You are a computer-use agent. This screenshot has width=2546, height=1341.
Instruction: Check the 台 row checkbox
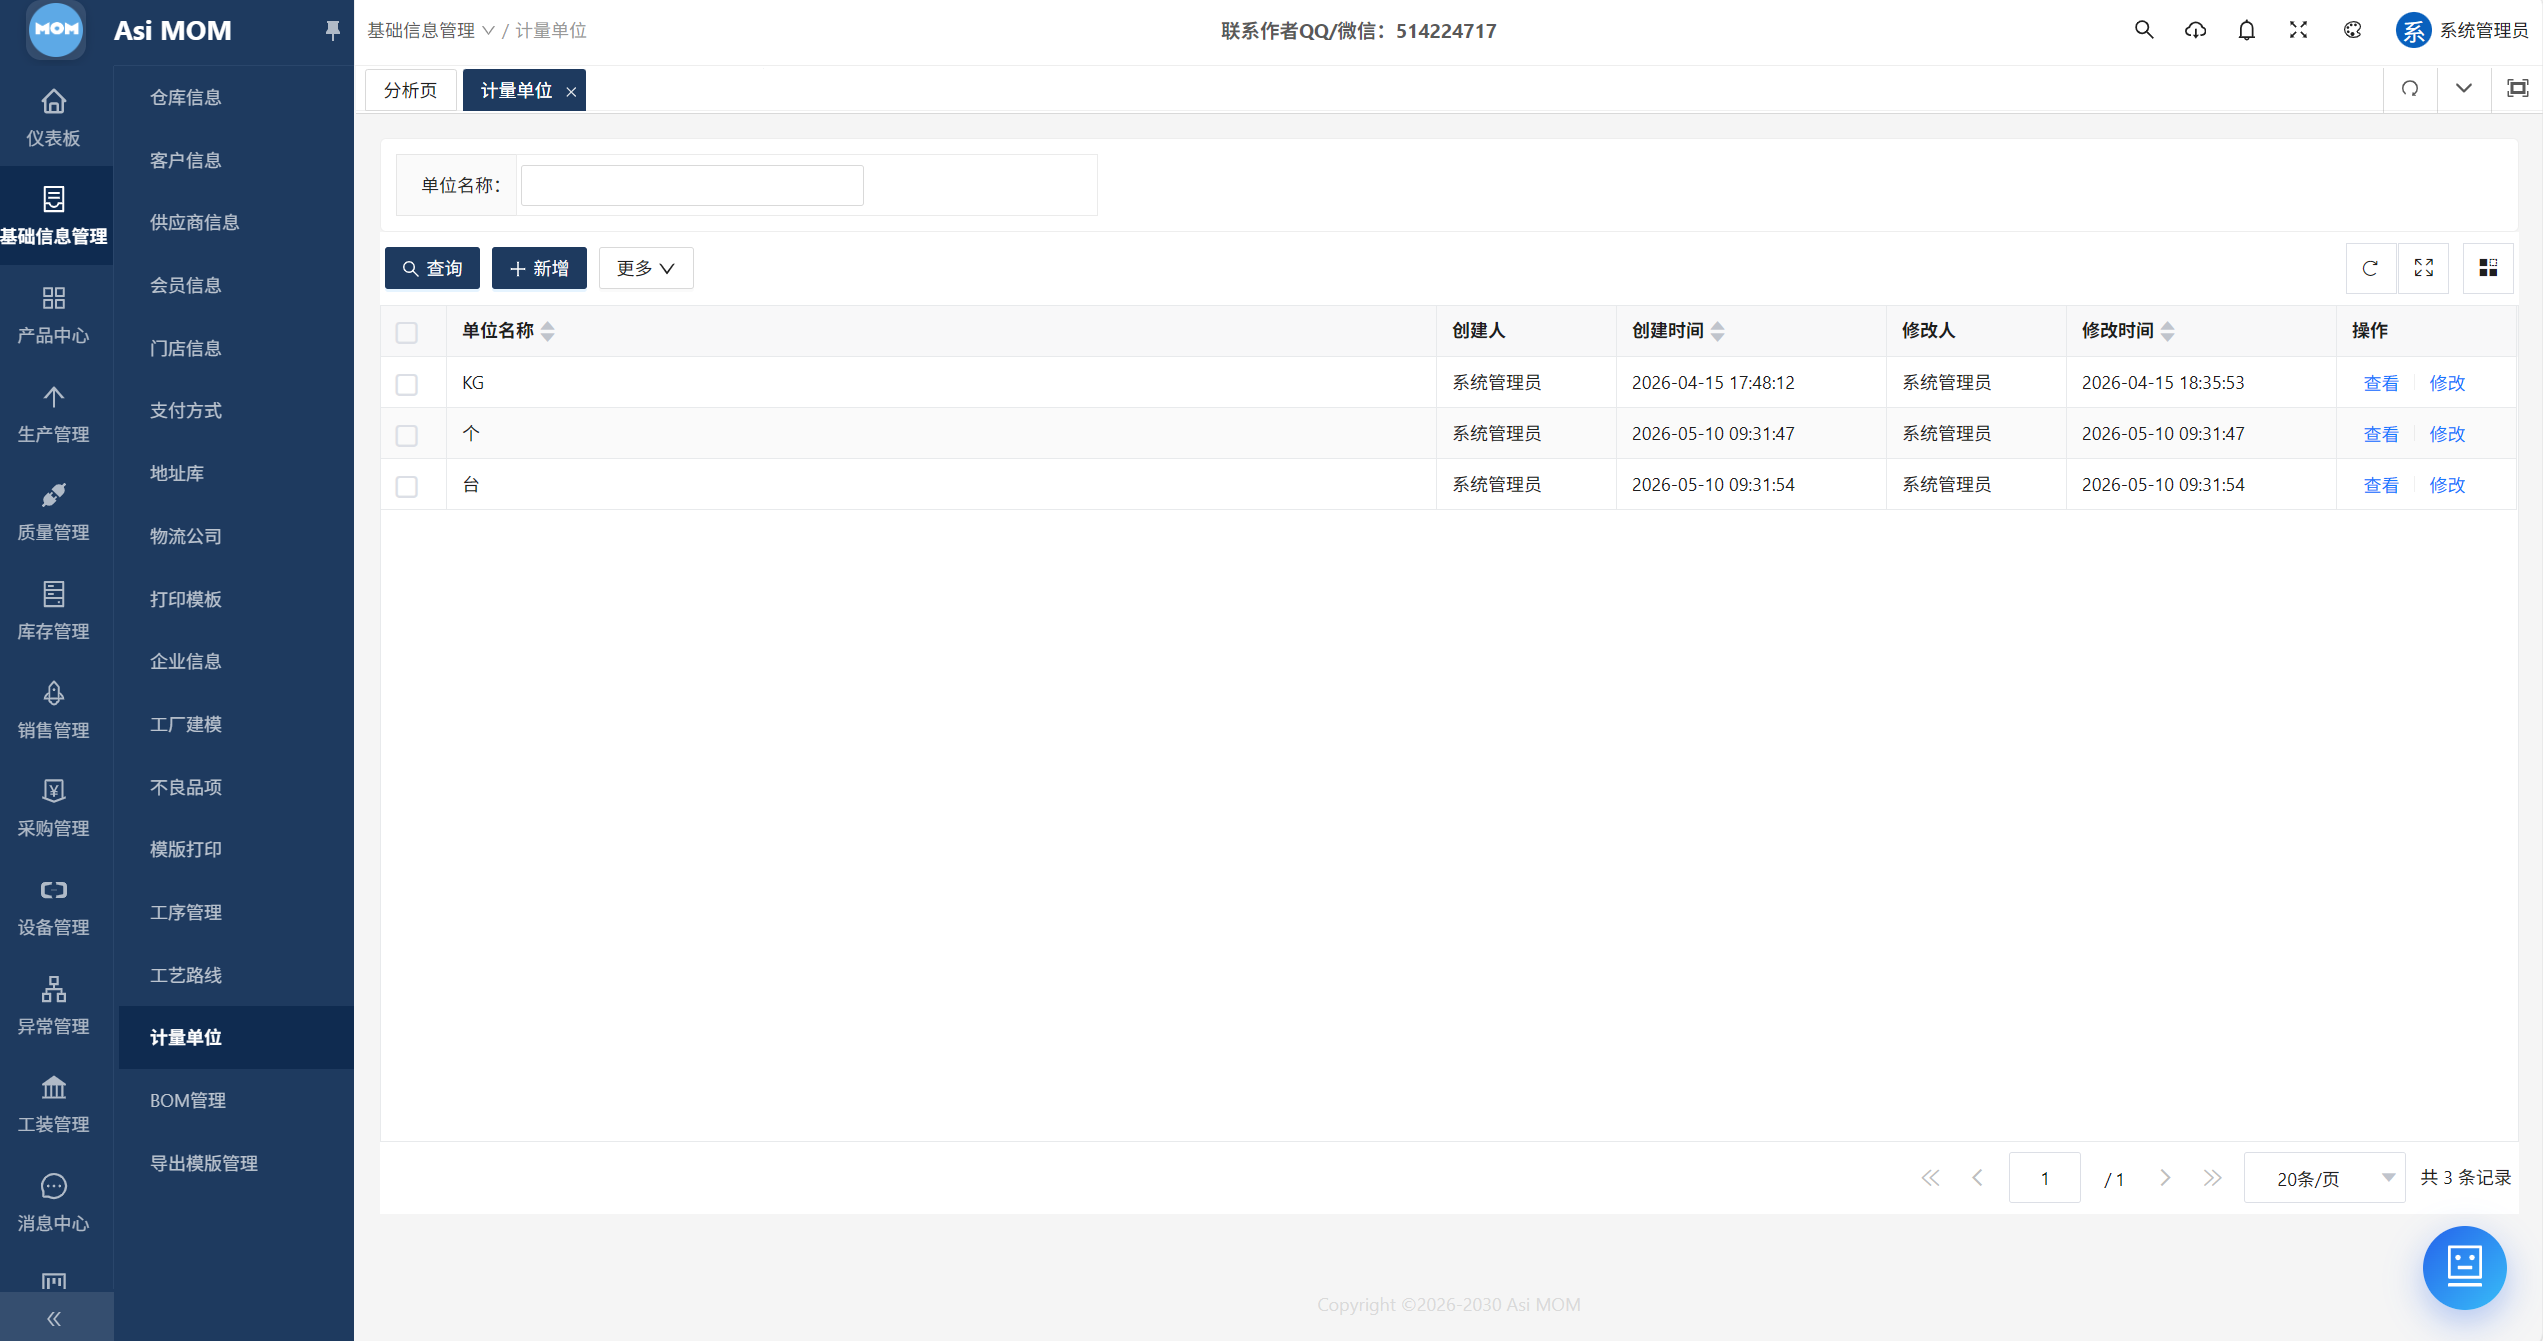tap(406, 486)
